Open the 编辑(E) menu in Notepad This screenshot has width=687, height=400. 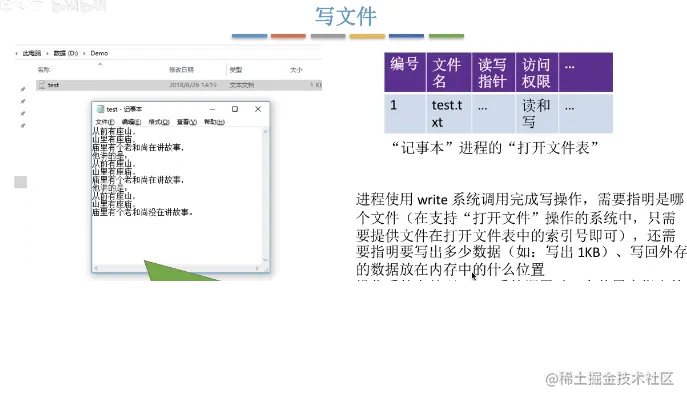(131, 122)
